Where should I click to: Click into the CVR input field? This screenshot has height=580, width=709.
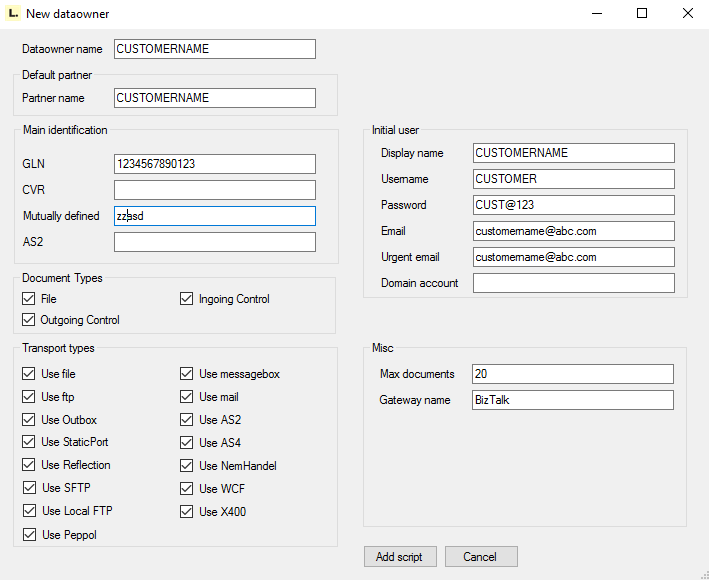pyautogui.click(x=215, y=190)
